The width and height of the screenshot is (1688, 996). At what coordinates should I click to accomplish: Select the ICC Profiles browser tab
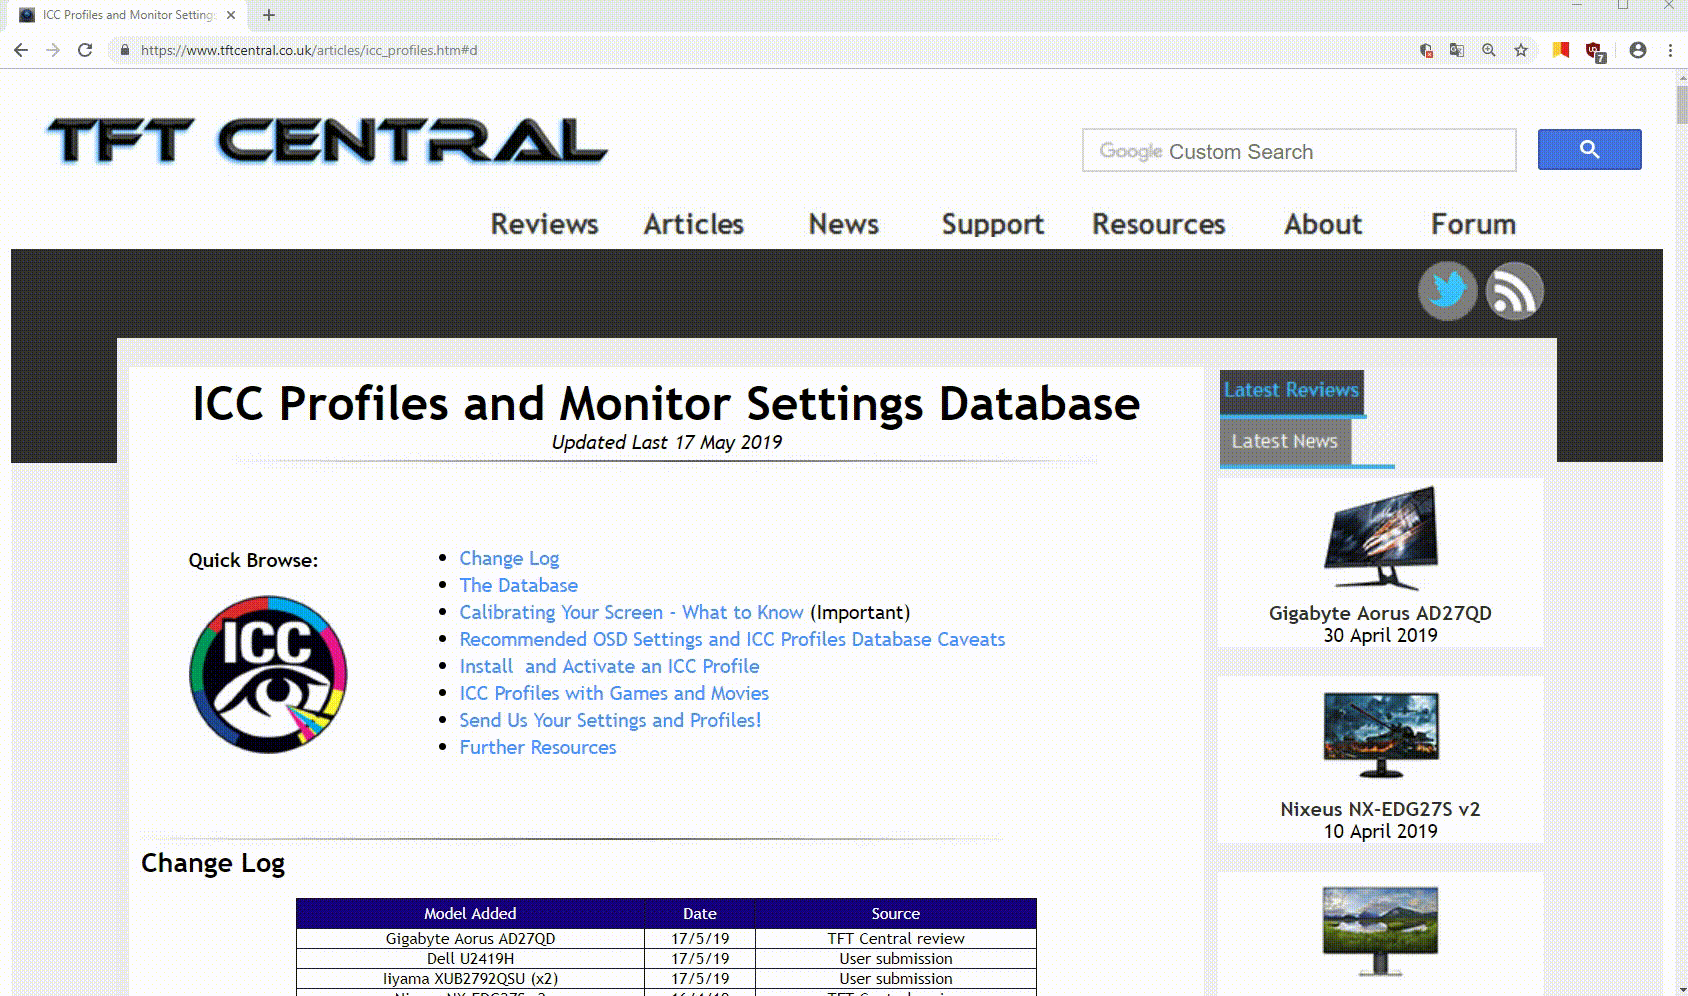[x=127, y=15]
